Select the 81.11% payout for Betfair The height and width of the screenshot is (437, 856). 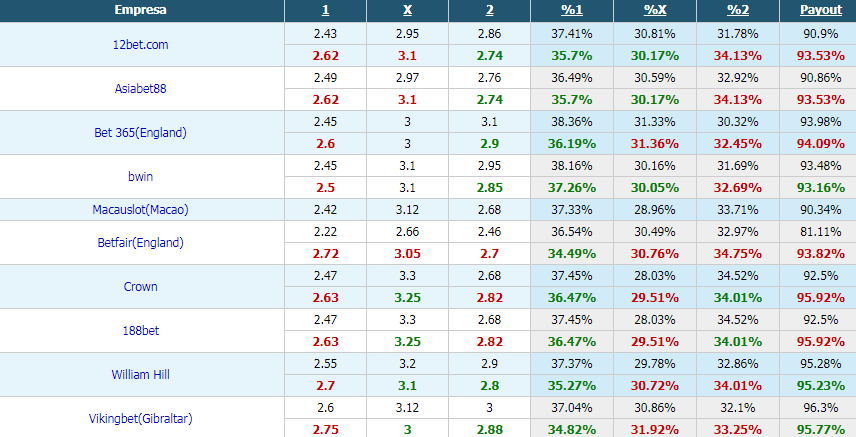click(821, 232)
